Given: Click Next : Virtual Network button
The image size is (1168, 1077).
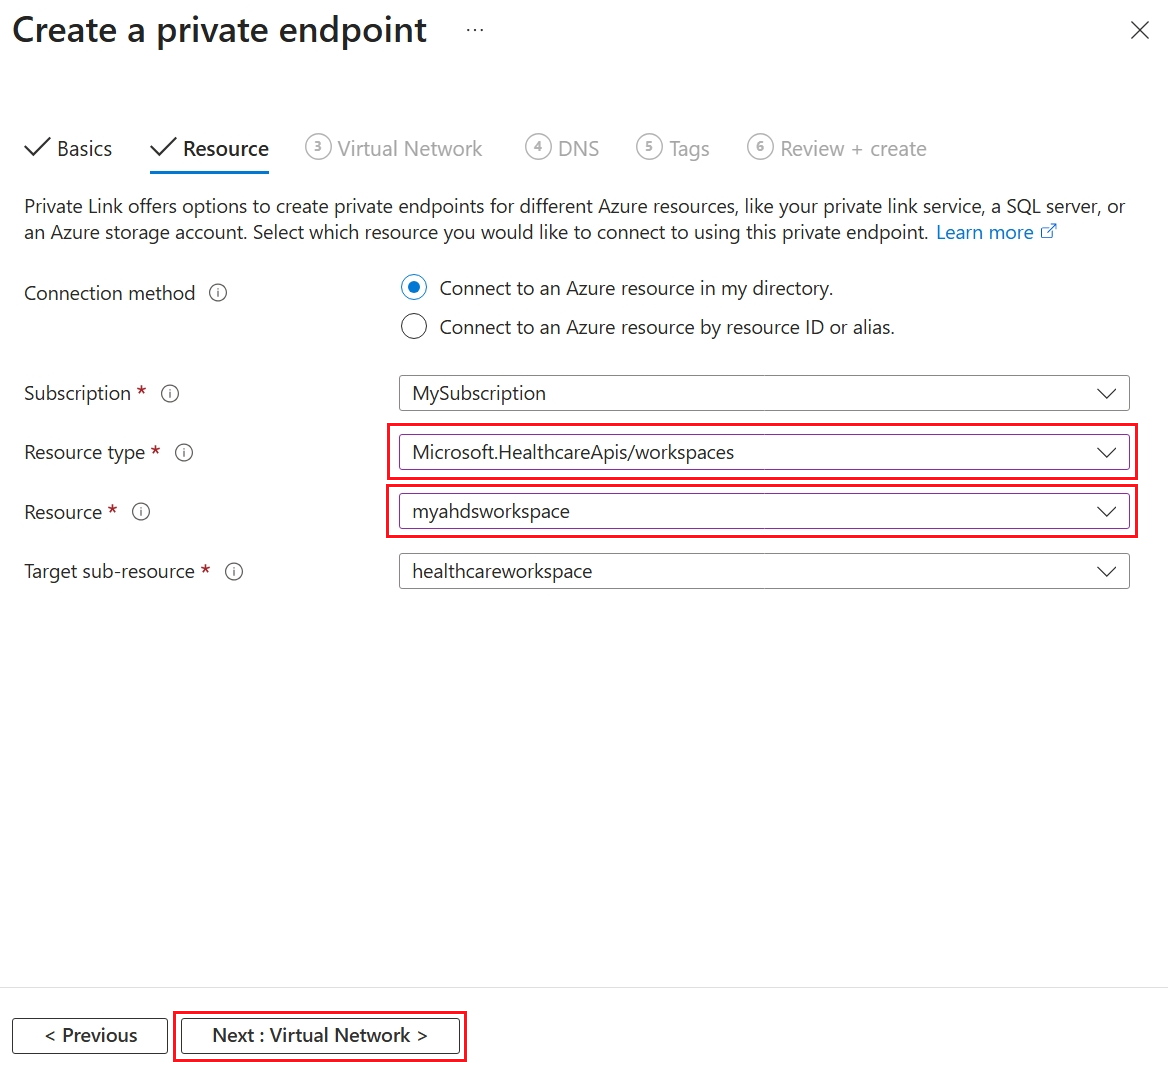Looking at the screenshot, I should [x=320, y=1036].
